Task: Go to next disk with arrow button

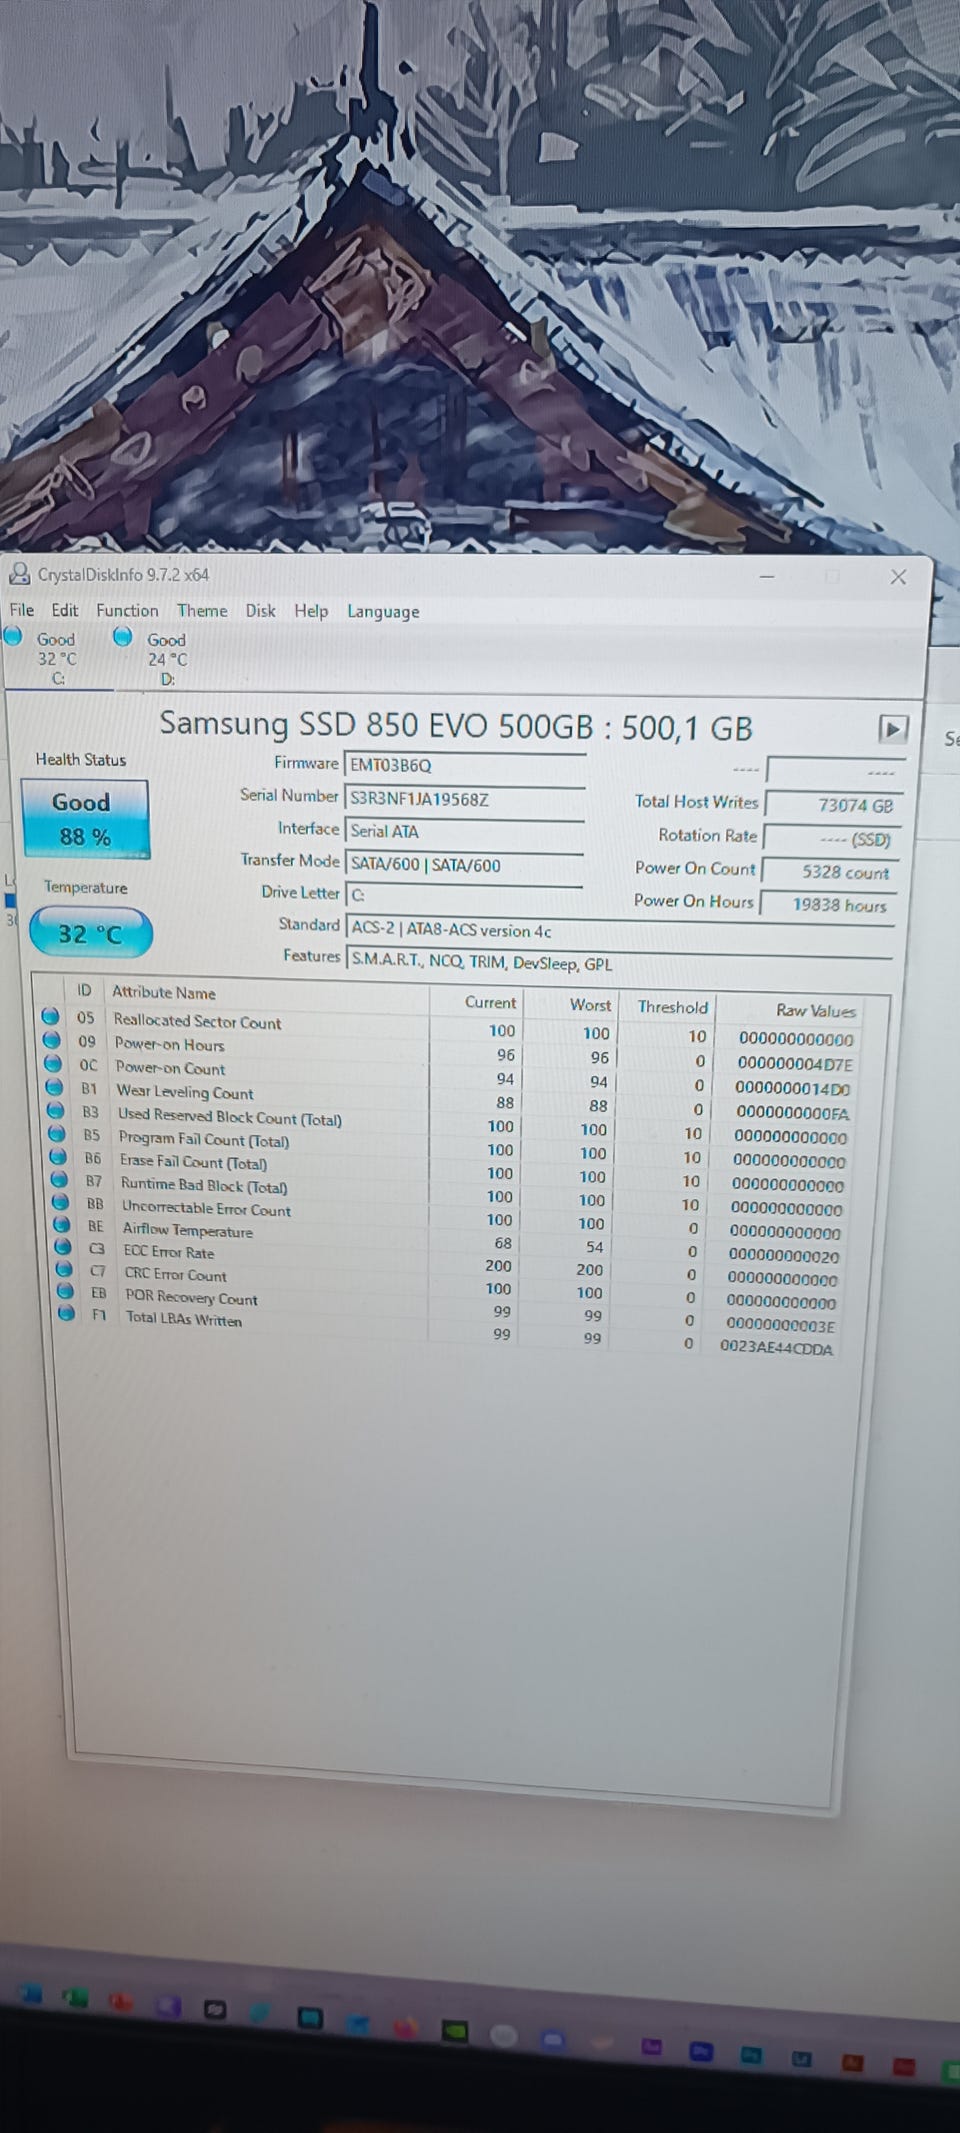Action: [892, 728]
